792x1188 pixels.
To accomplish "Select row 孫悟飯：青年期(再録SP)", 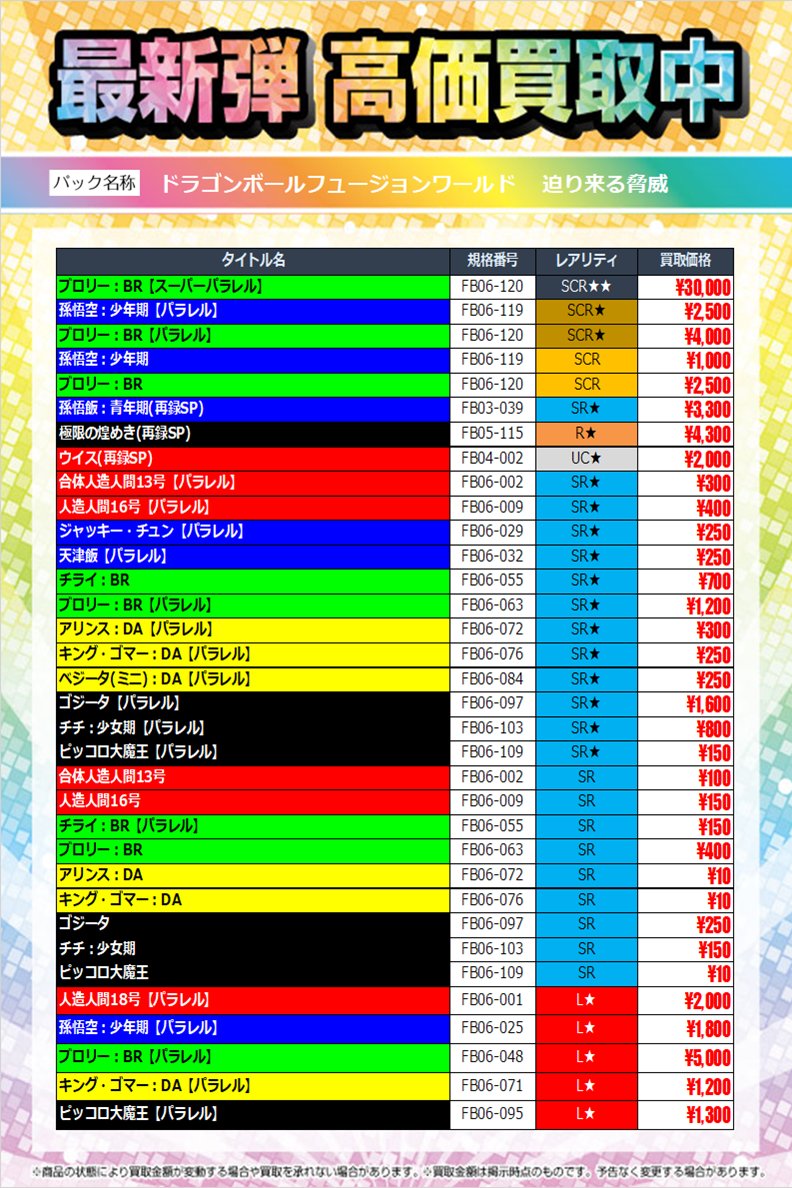I will click(x=395, y=409).
